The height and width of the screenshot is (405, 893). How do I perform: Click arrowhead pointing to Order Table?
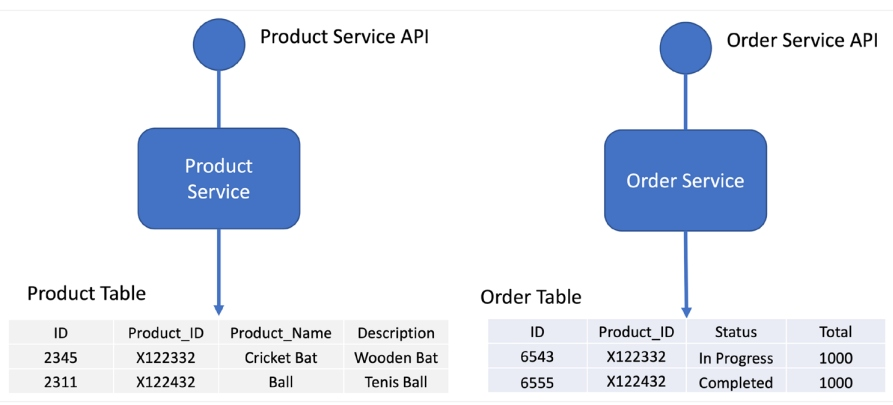685,311
